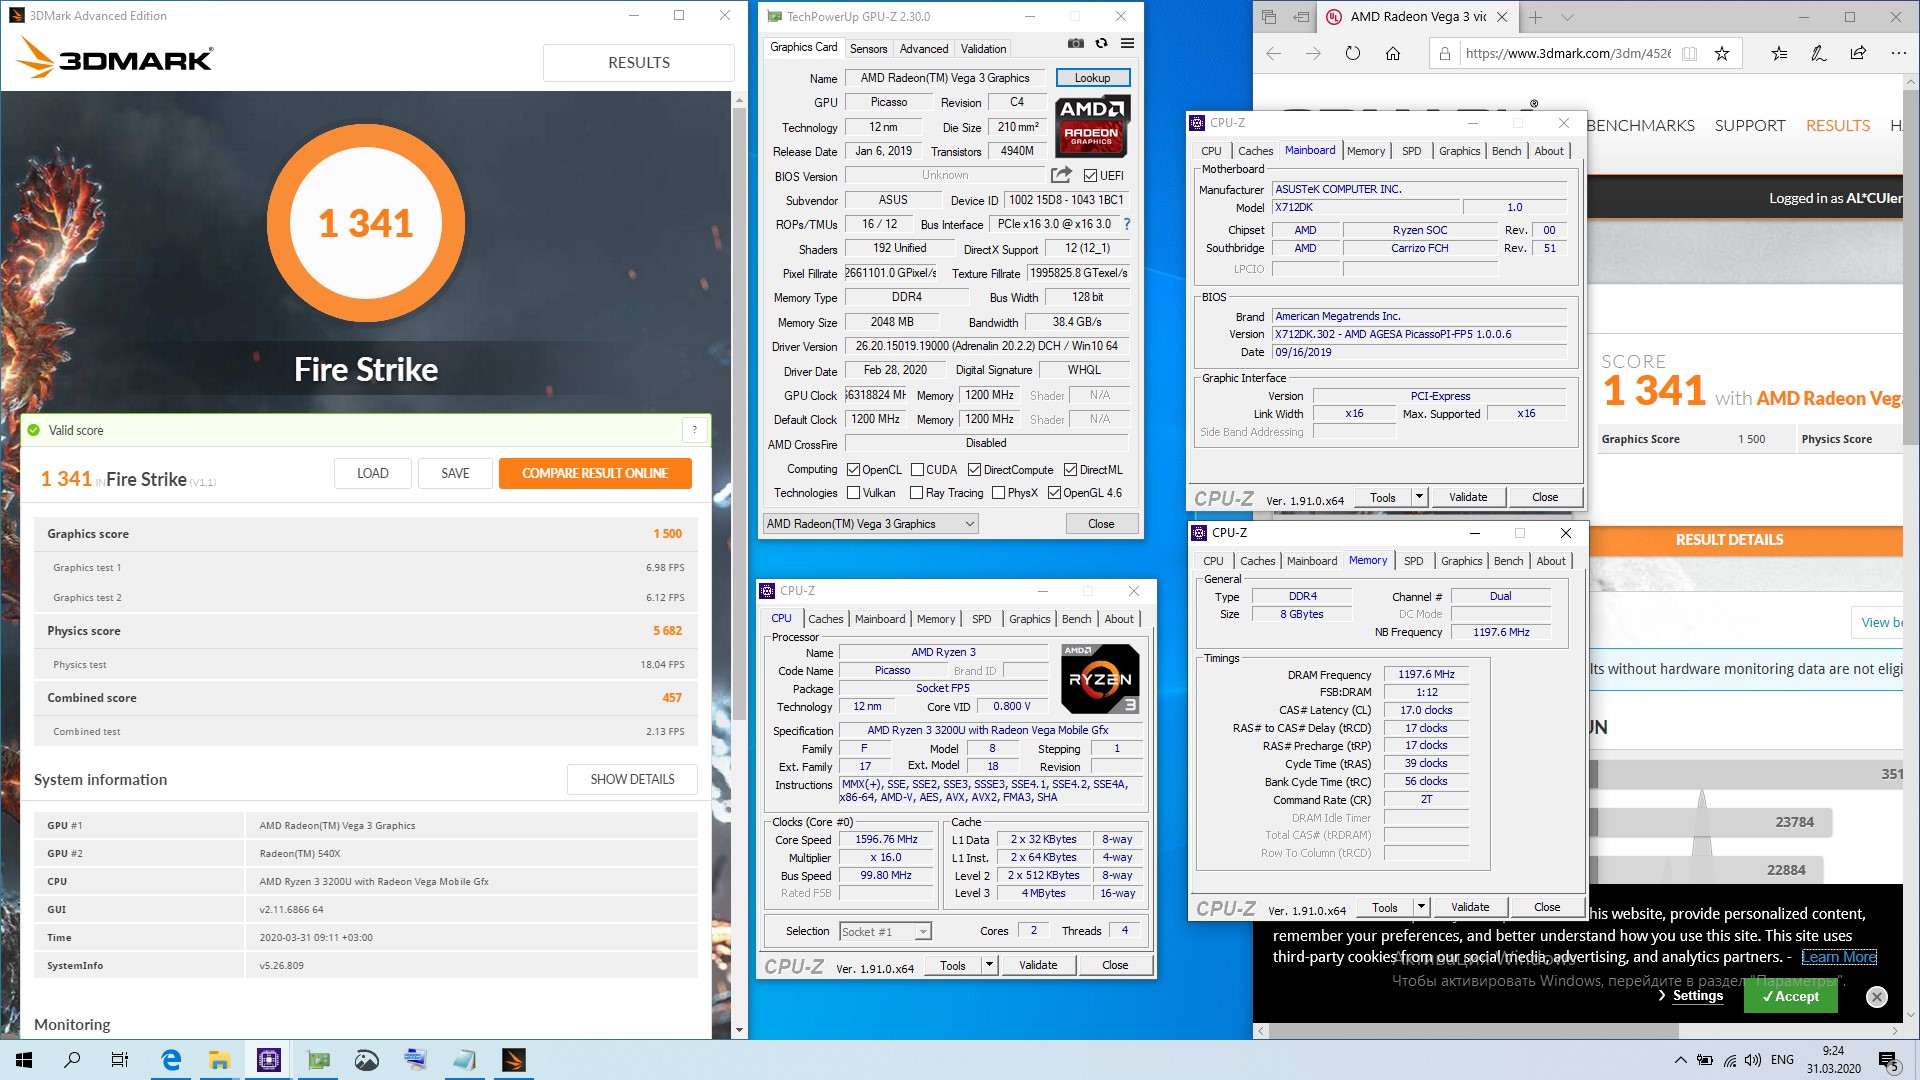Open Task View on taskbar
1920x1080 pixels.
120,1060
